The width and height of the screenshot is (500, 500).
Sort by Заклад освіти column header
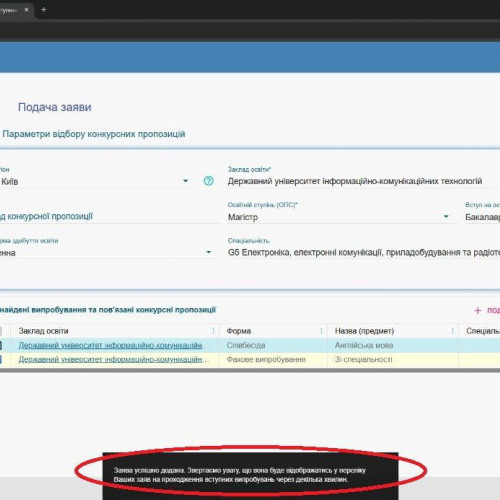[43, 331]
